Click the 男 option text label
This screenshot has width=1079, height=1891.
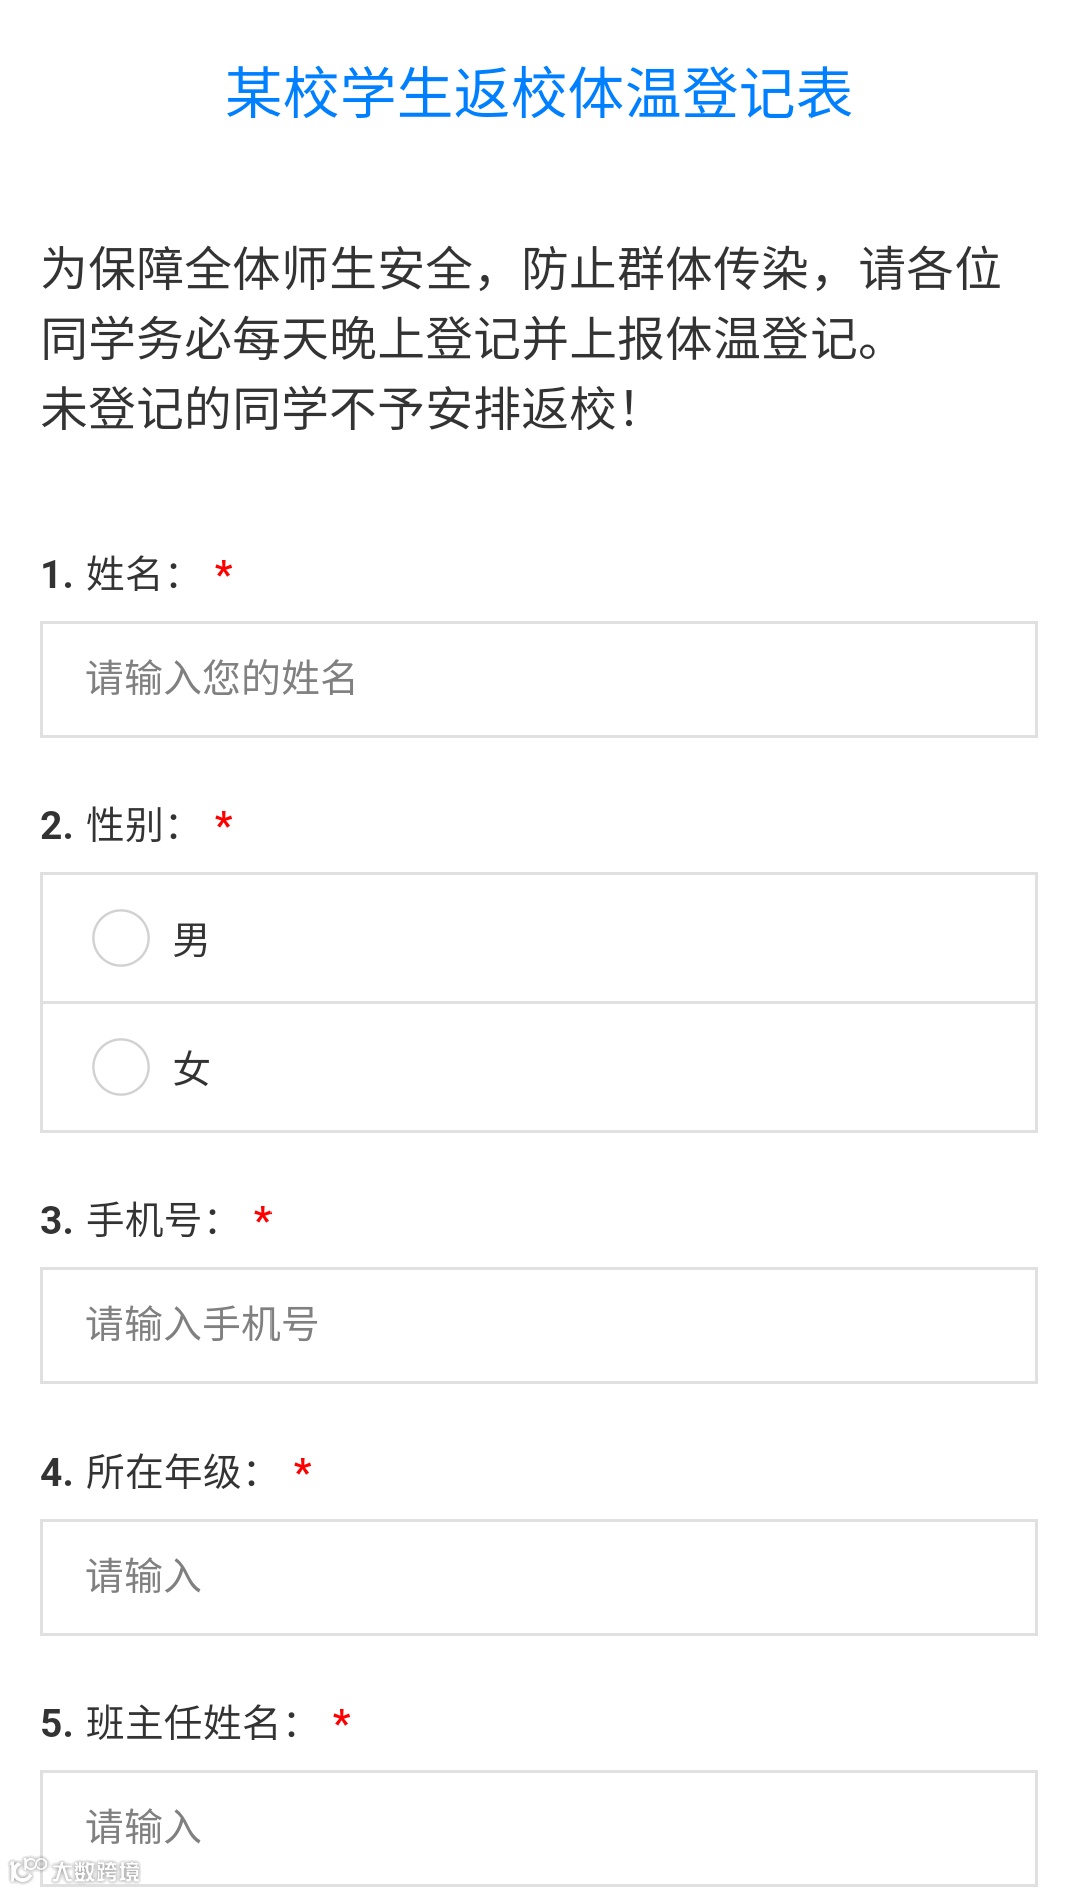pyautogui.click(x=190, y=940)
